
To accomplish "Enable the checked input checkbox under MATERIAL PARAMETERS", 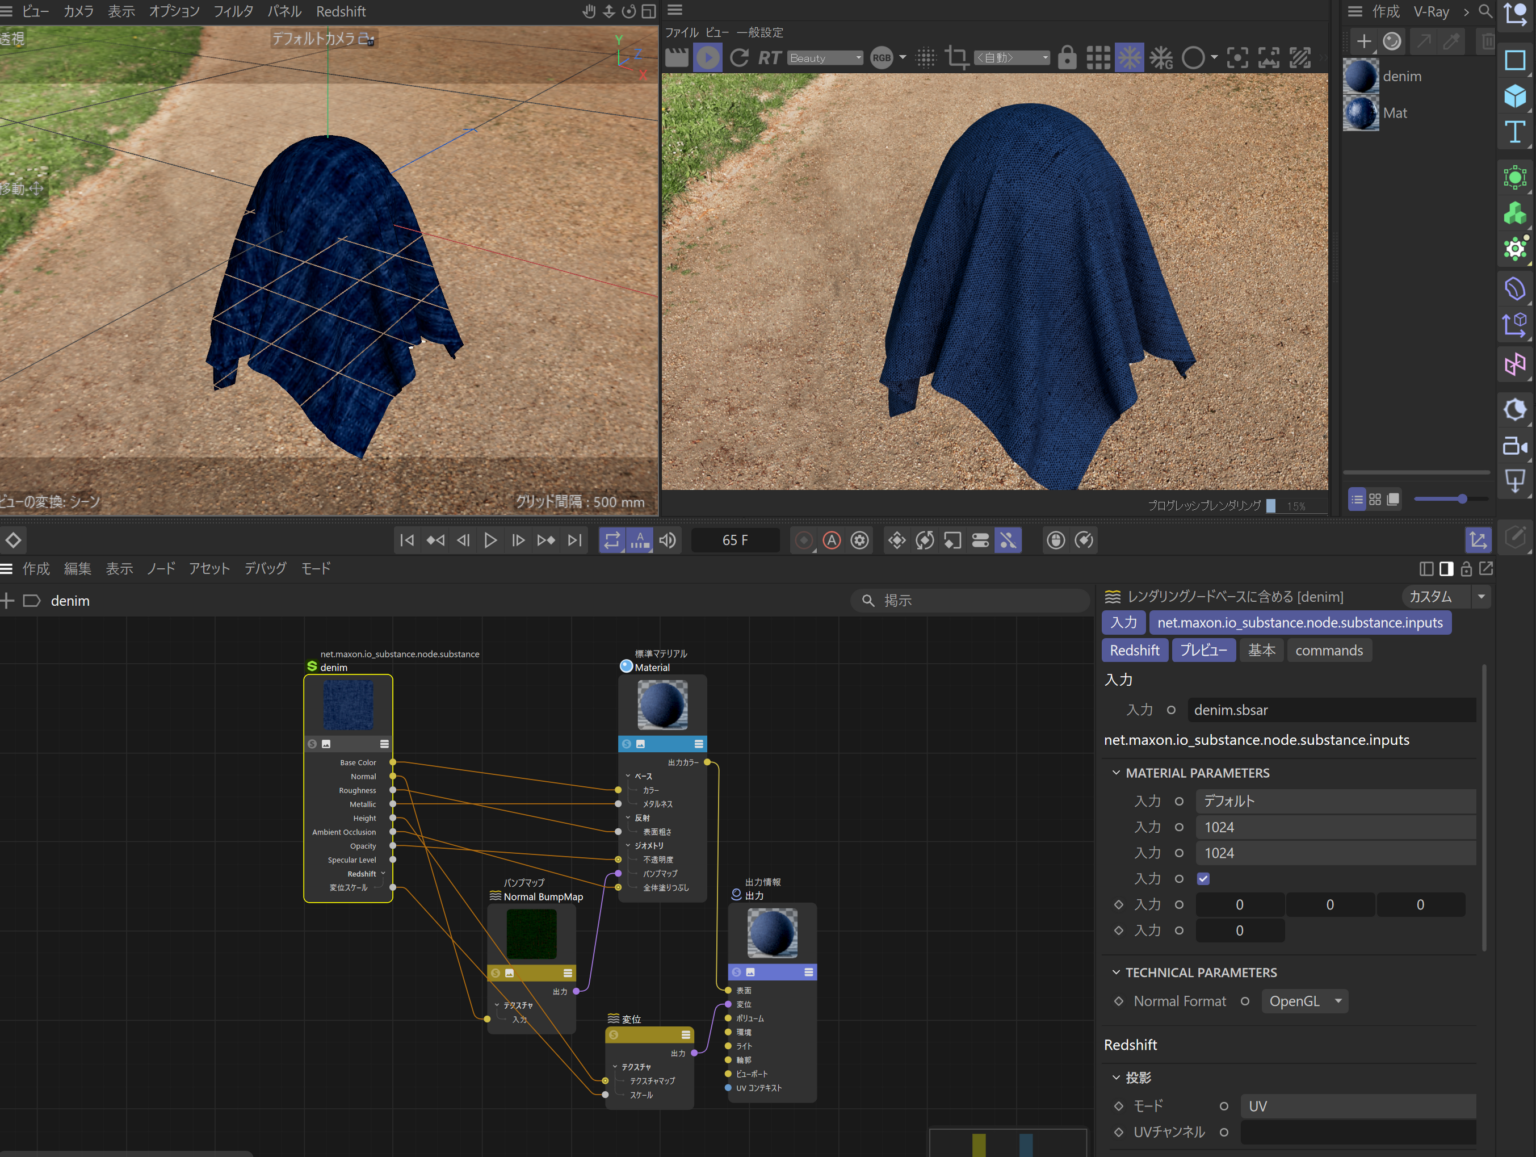I will coord(1203,878).
